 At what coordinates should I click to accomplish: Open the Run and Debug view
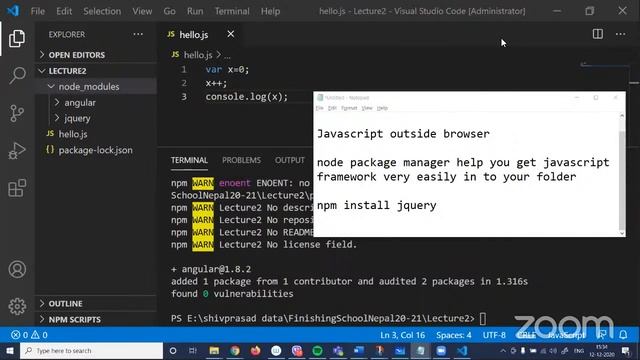tap(17, 151)
